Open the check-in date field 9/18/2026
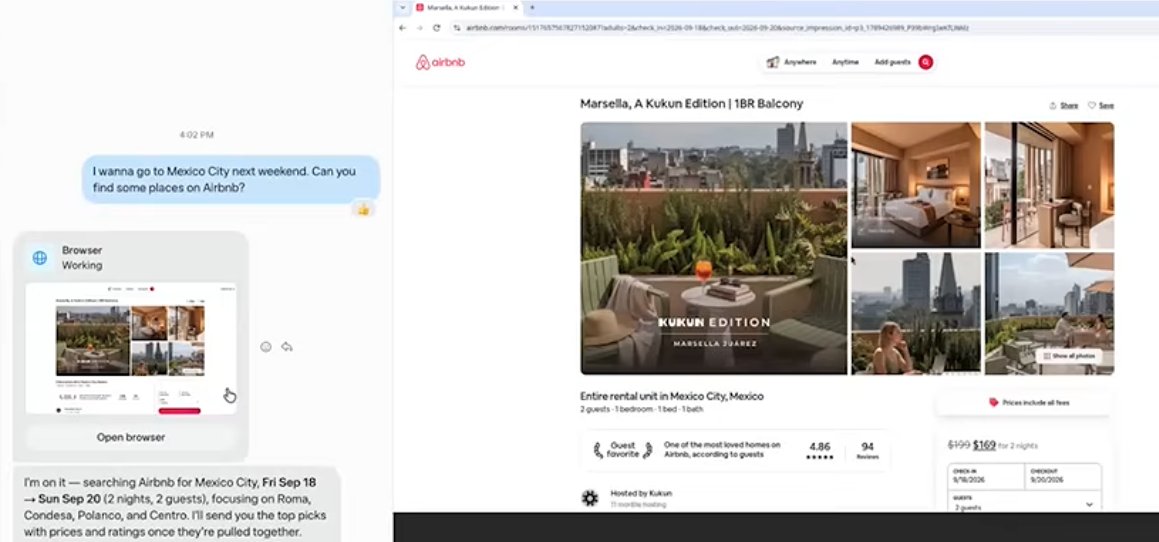This screenshot has width=1159, height=542. click(986, 476)
